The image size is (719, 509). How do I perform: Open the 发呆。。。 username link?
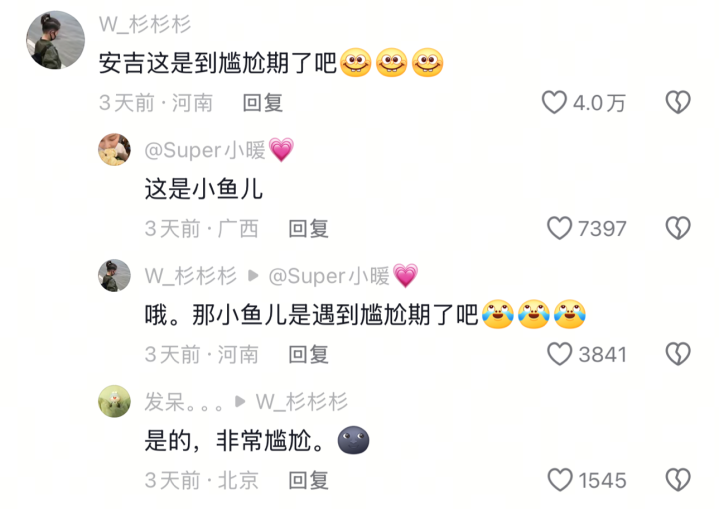click(184, 402)
